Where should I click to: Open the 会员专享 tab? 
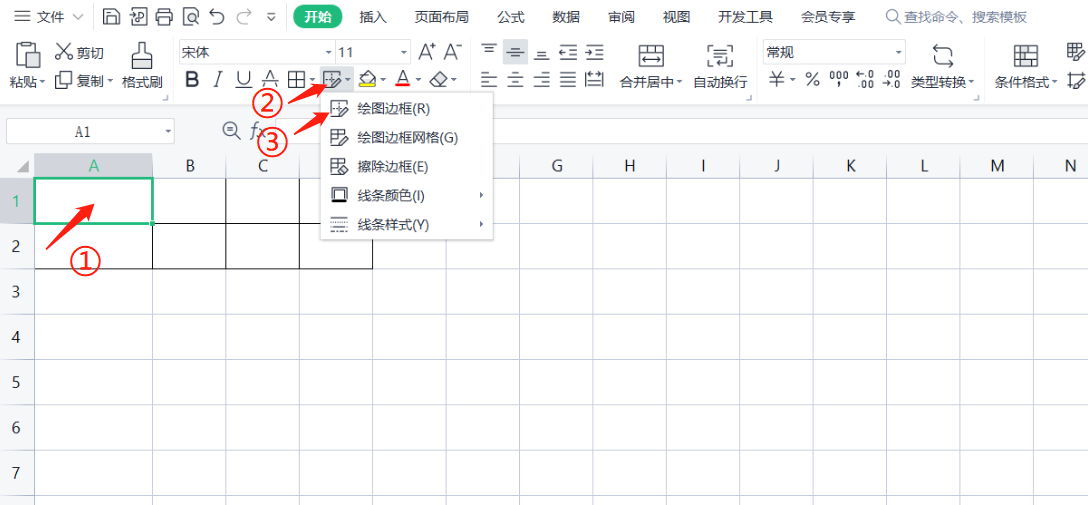828,17
